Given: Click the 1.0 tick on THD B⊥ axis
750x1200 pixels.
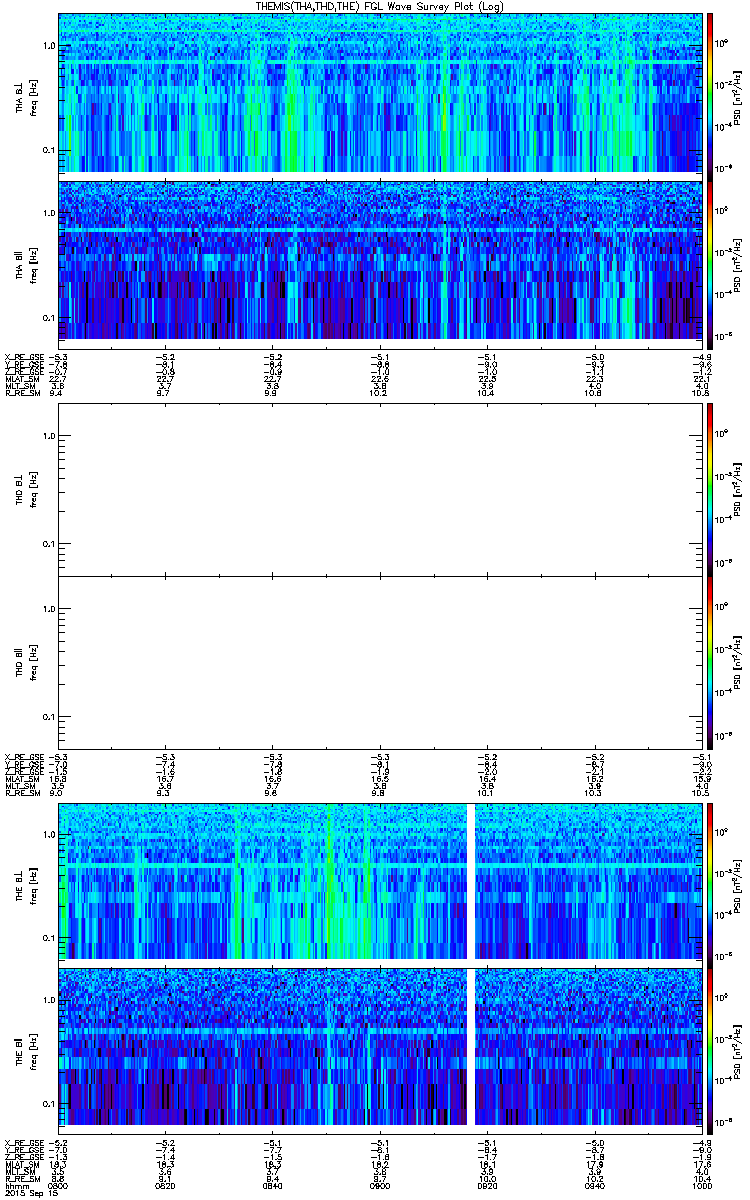Looking at the screenshot, I should tap(49, 435).
